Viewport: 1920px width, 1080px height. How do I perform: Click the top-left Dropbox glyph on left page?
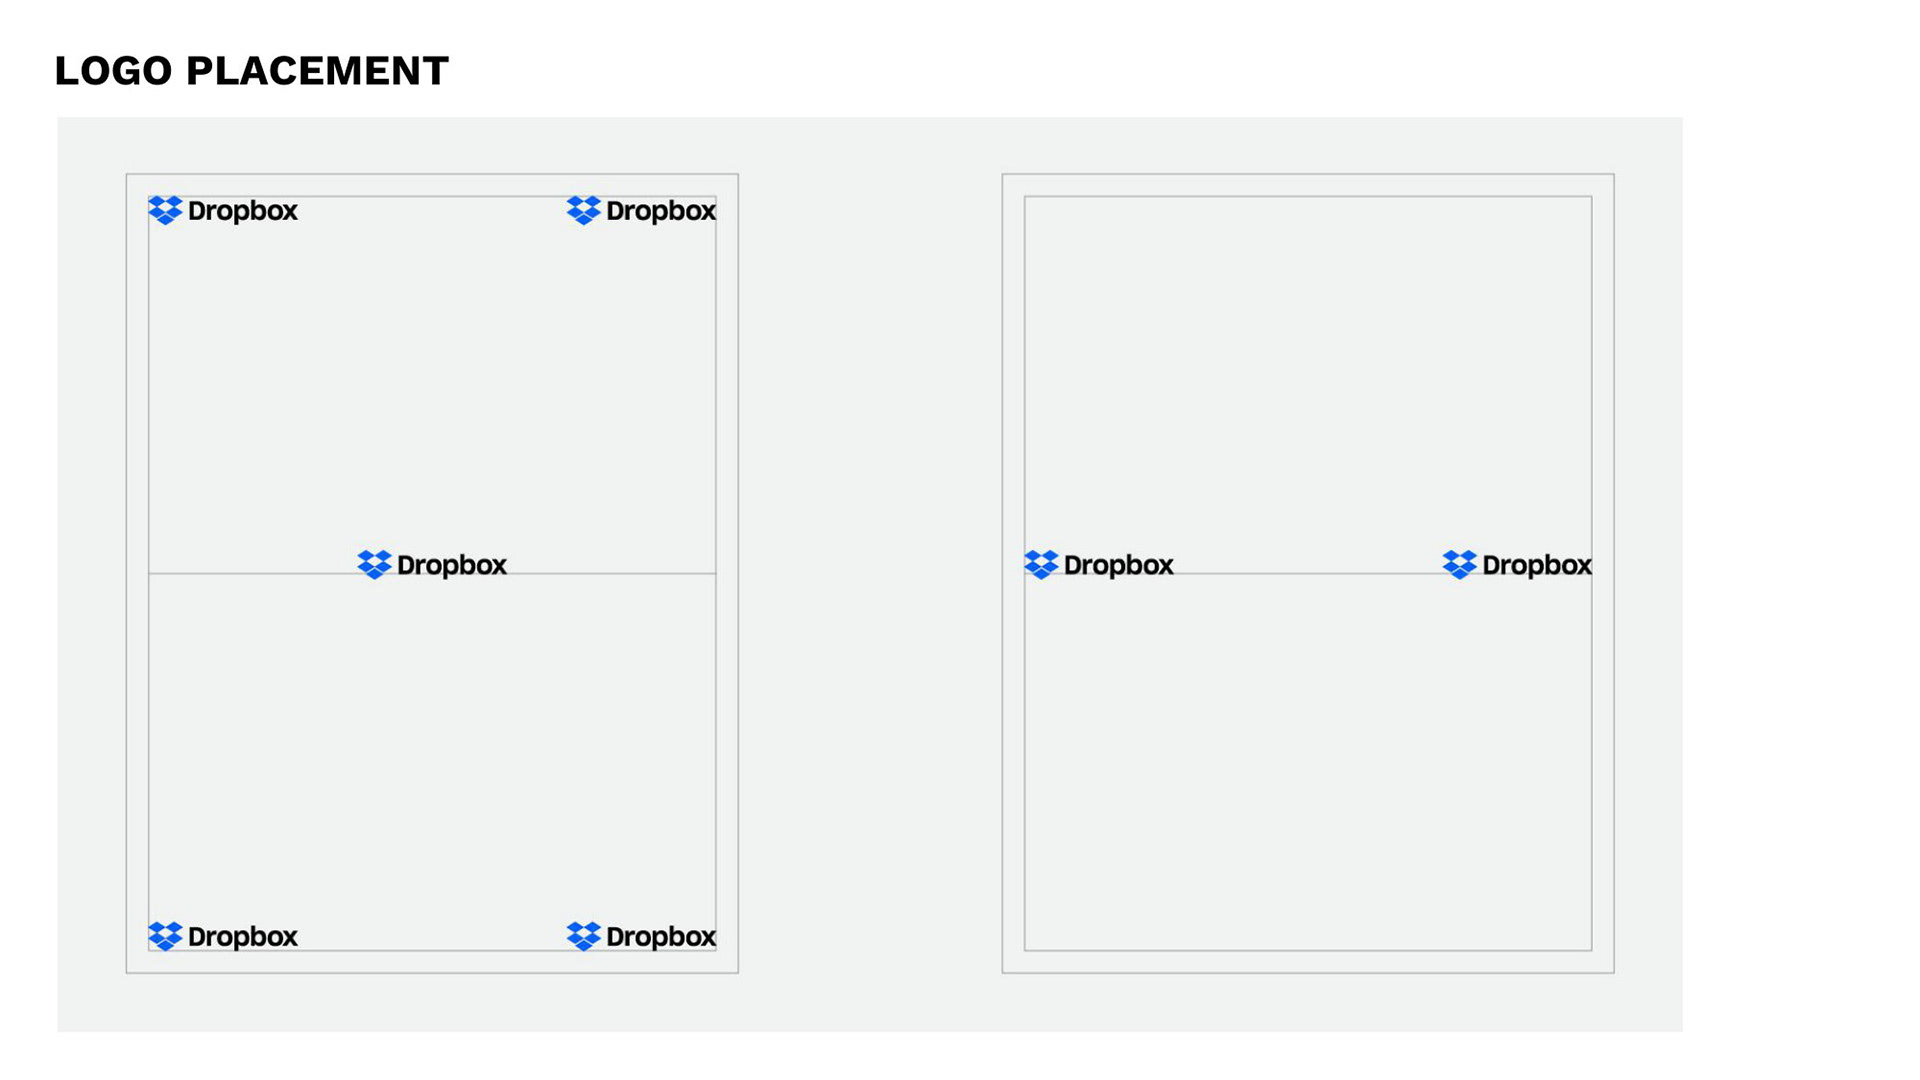point(165,210)
